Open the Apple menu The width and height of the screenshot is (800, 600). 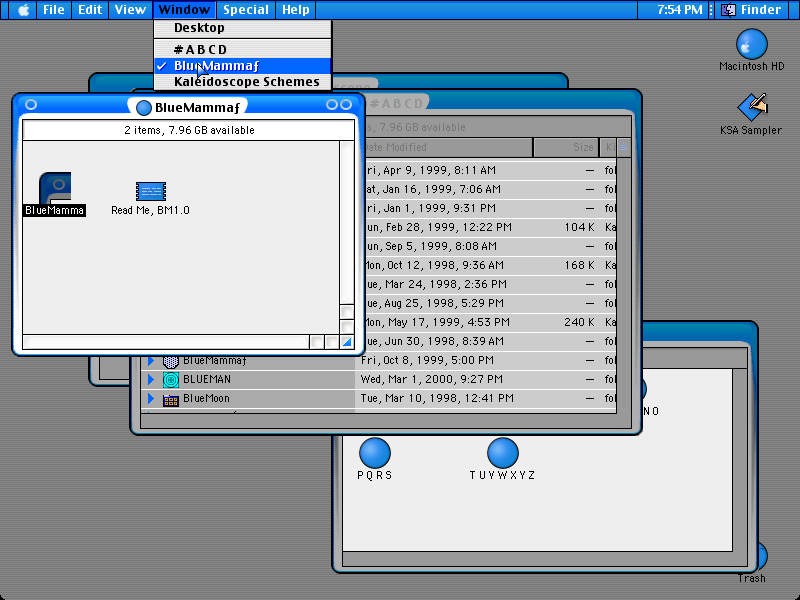pyautogui.click(x=23, y=10)
